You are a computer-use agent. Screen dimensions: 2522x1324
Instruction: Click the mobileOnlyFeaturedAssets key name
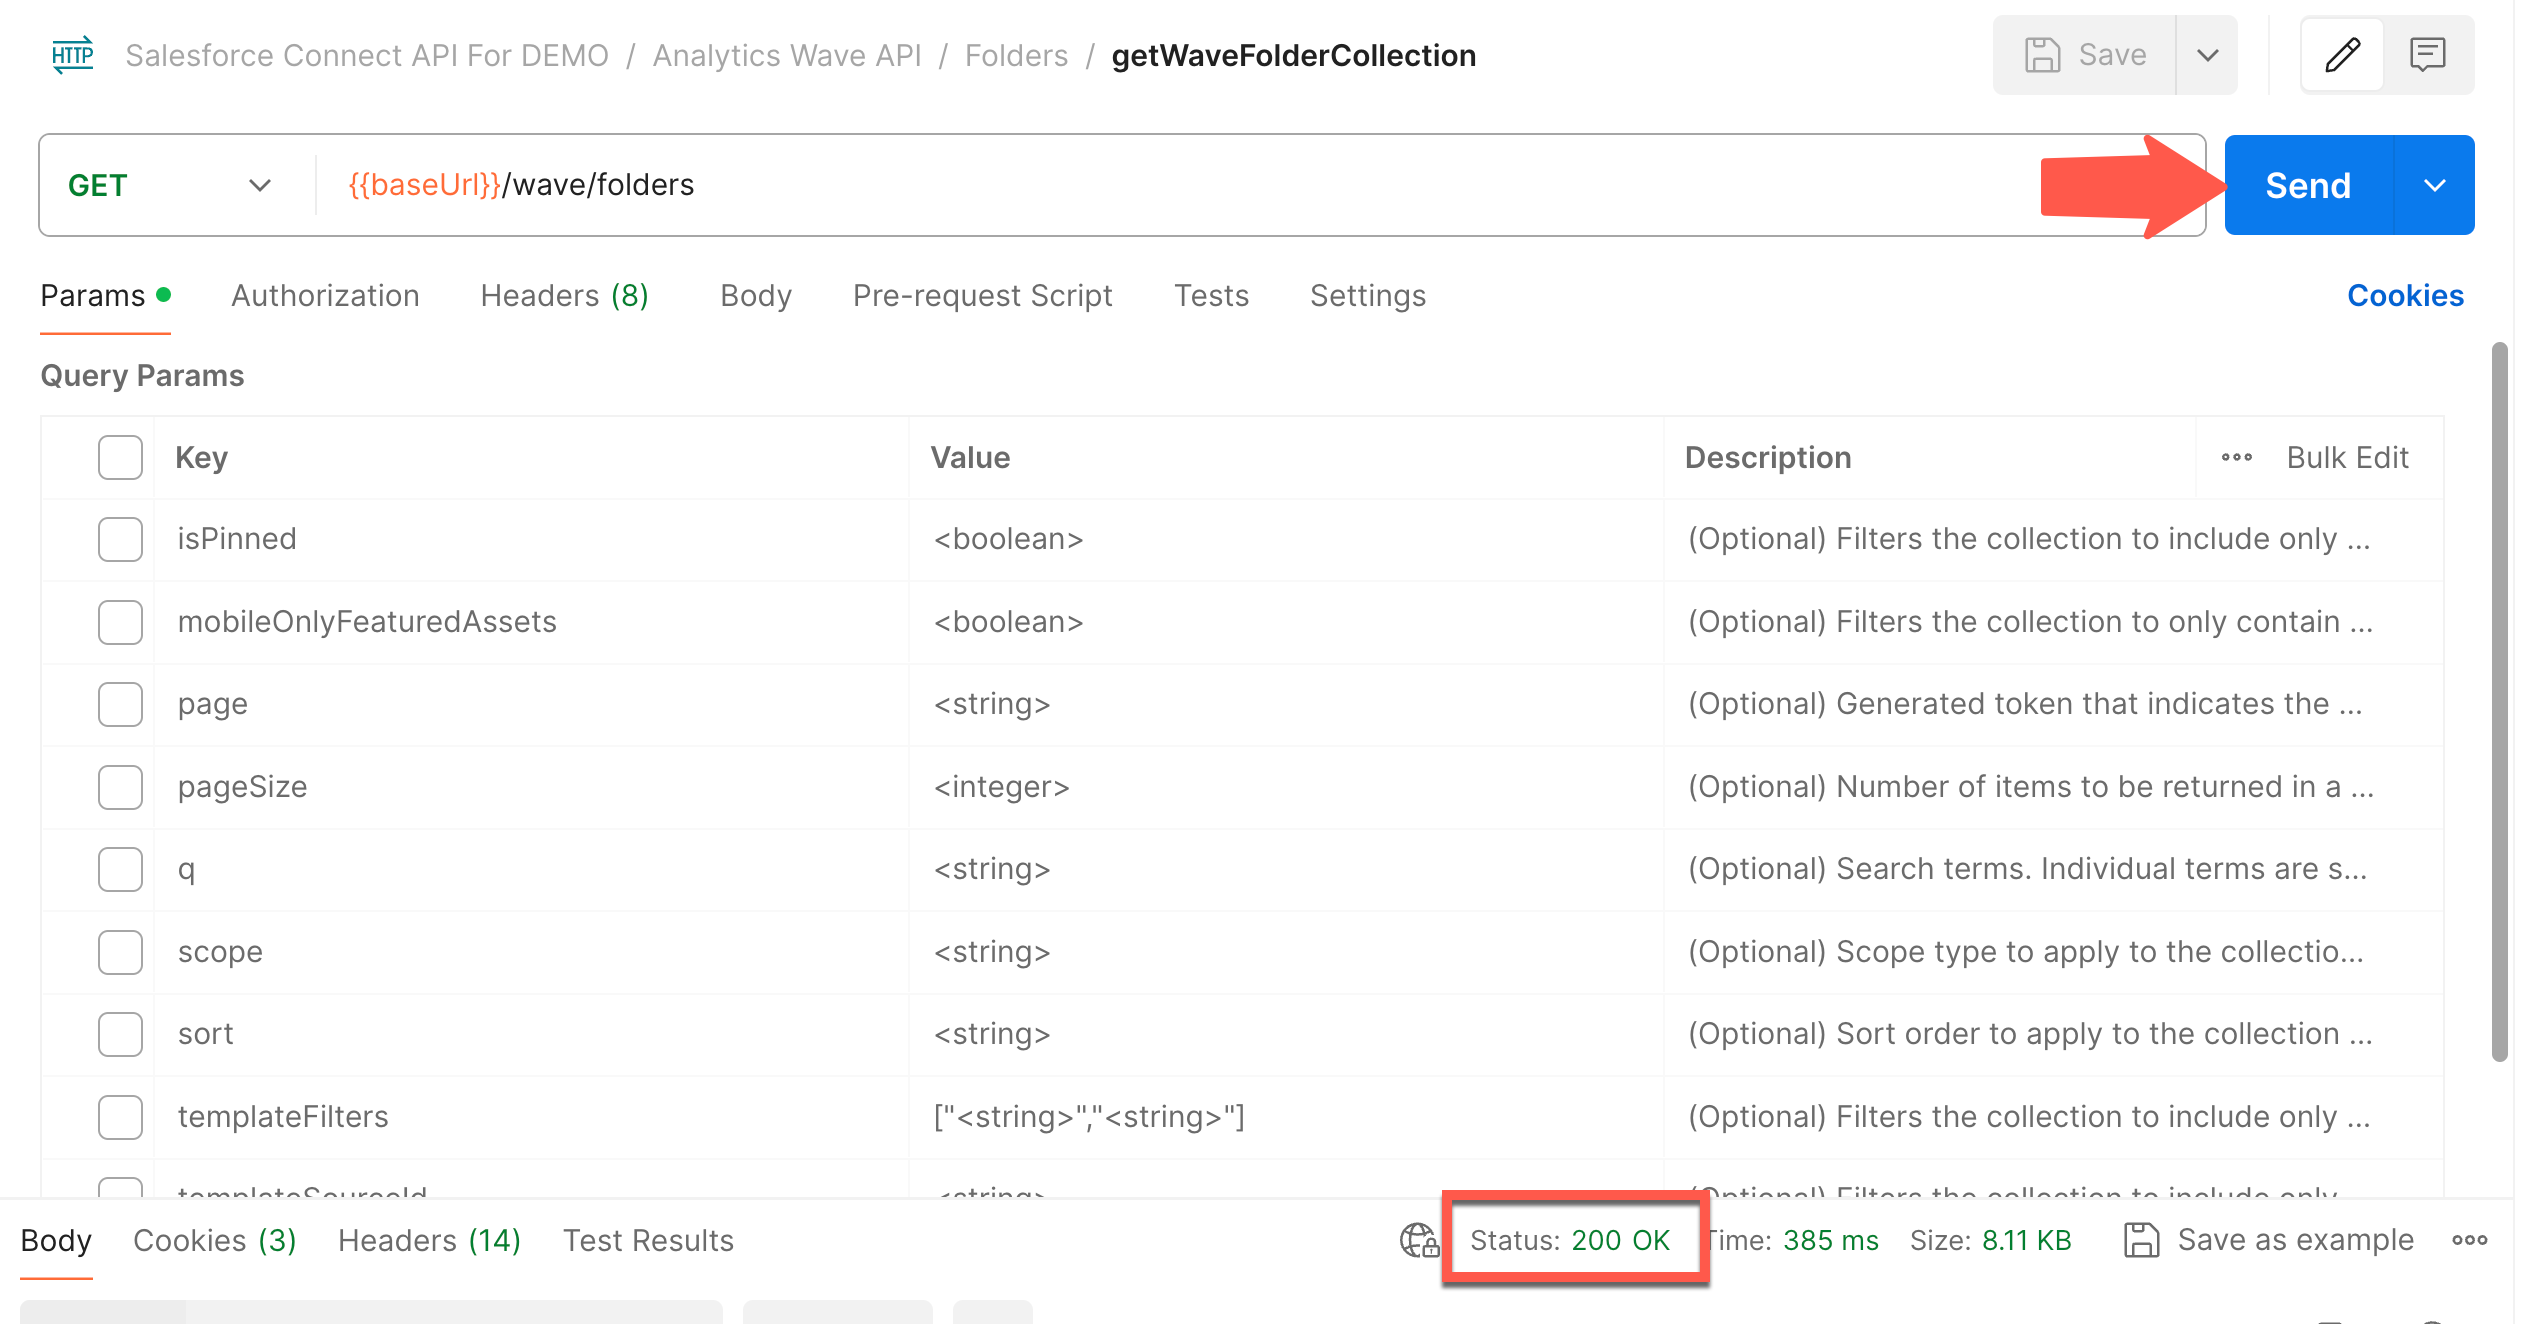click(367, 622)
